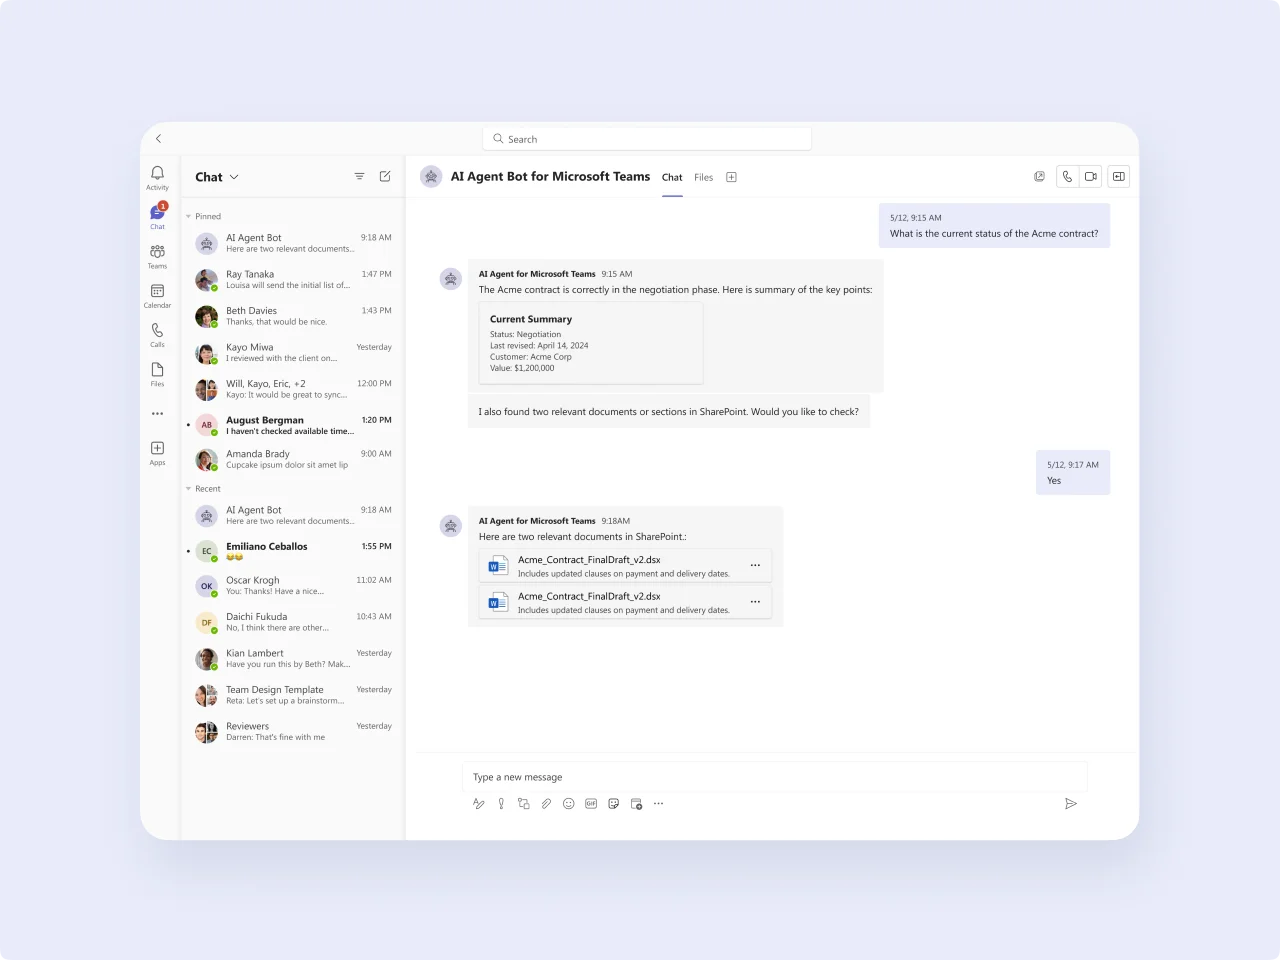The height and width of the screenshot is (960, 1280).
Task: Open the filter icon in the chat list
Action: (x=359, y=176)
